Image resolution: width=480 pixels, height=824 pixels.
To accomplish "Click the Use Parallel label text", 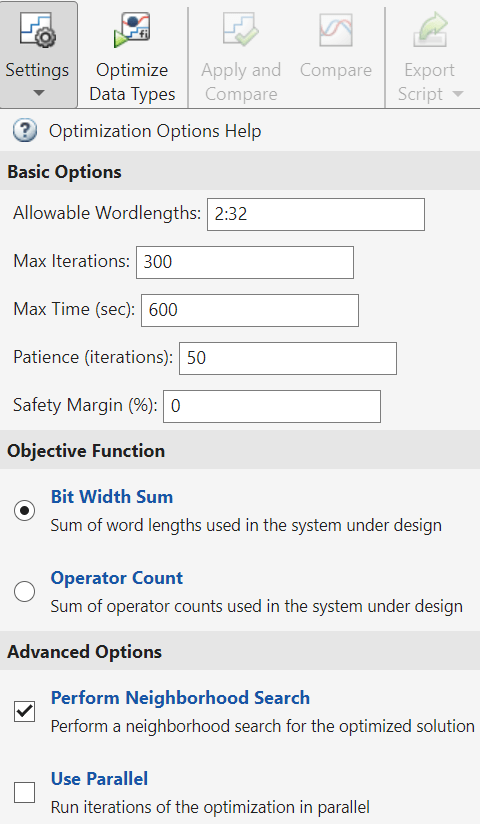I will pos(99,778).
